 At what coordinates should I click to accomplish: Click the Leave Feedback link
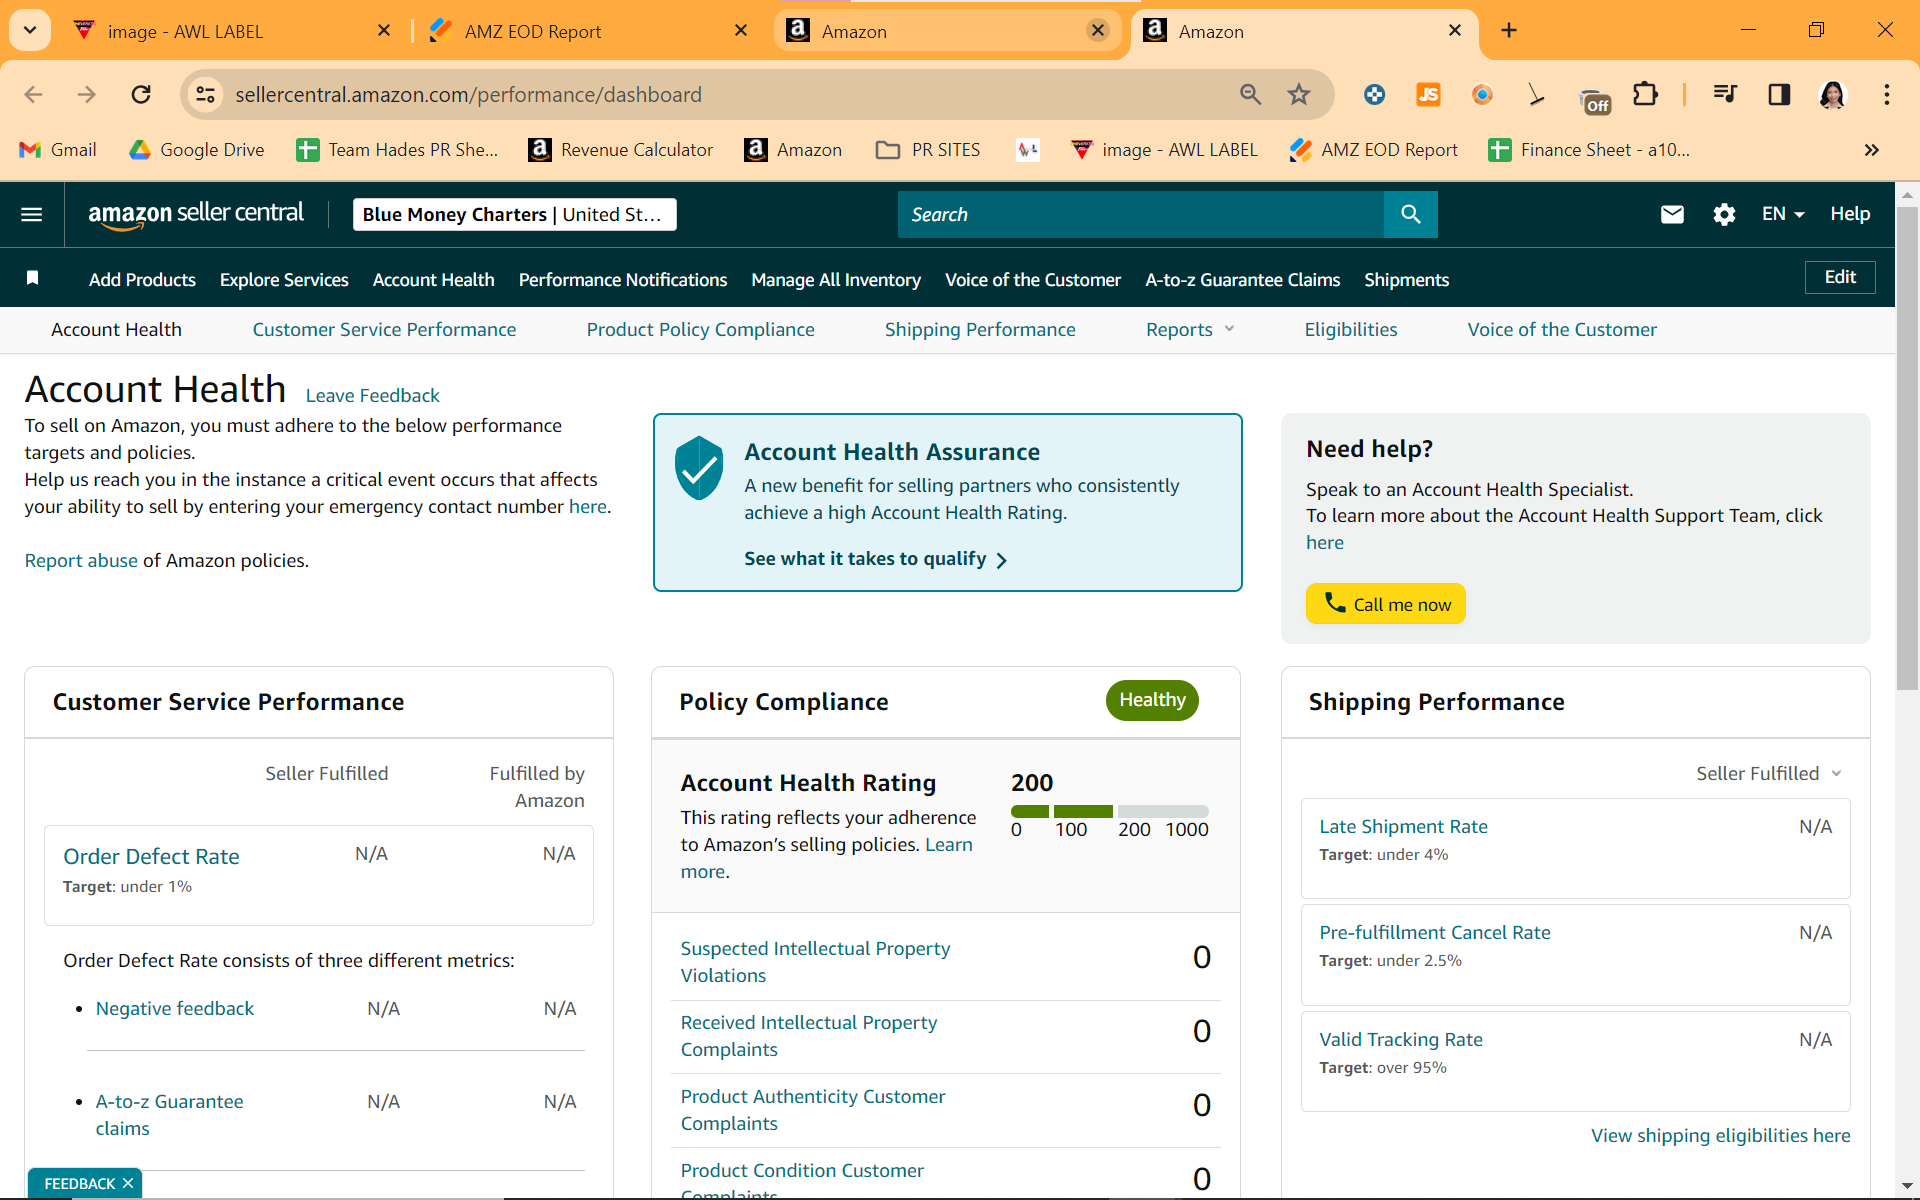tap(372, 396)
